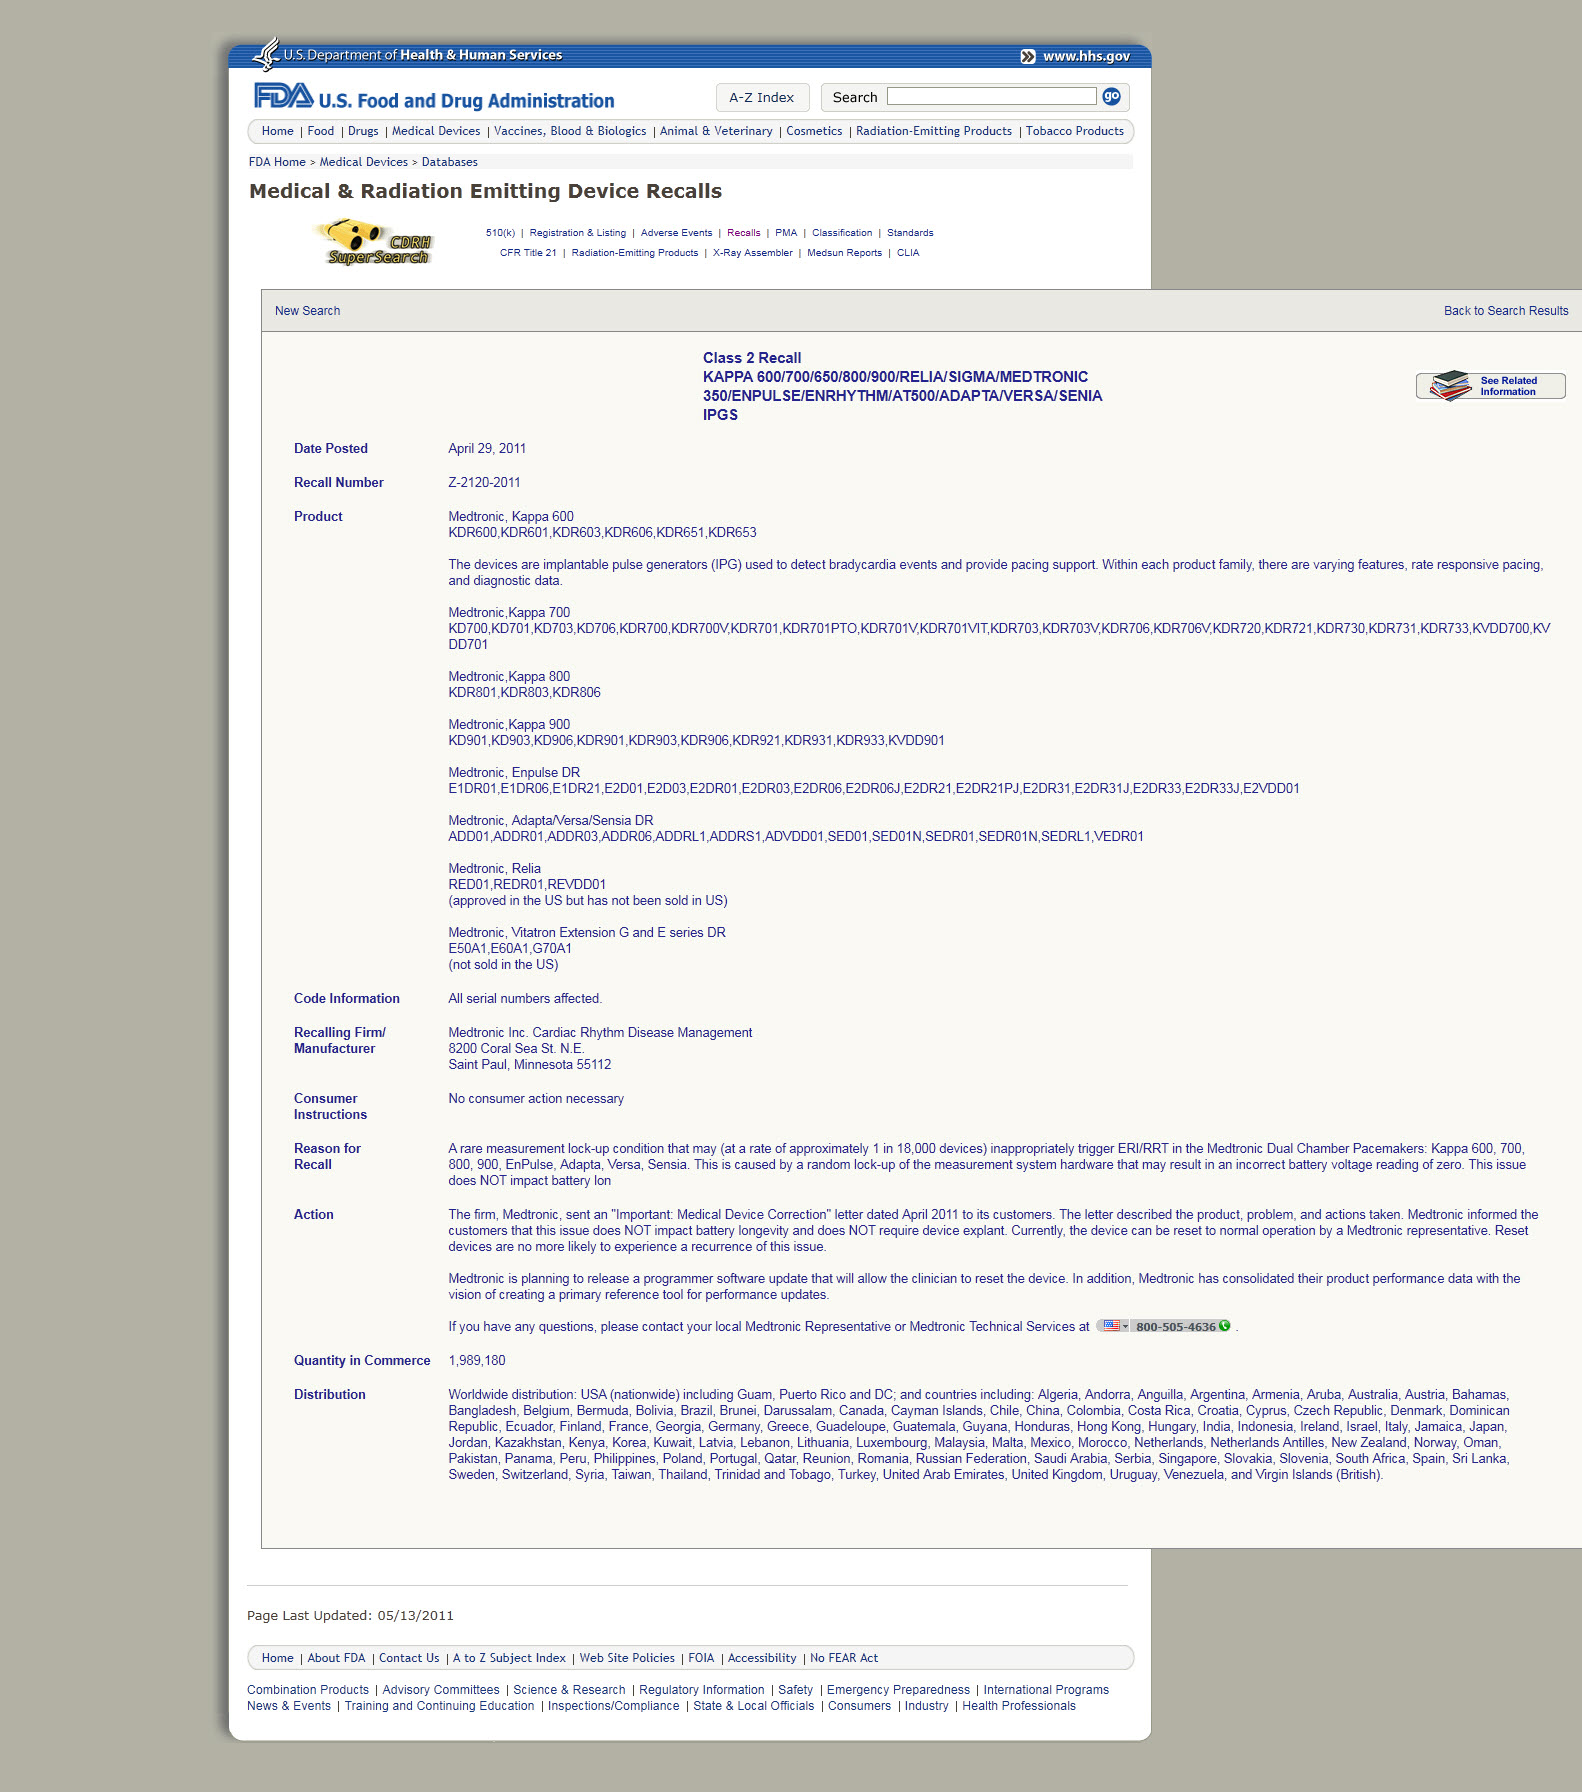Image resolution: width=1582 pixels, height=1792 pixels.
Task: Open Combination Products link
Action: coord(308,1690)
